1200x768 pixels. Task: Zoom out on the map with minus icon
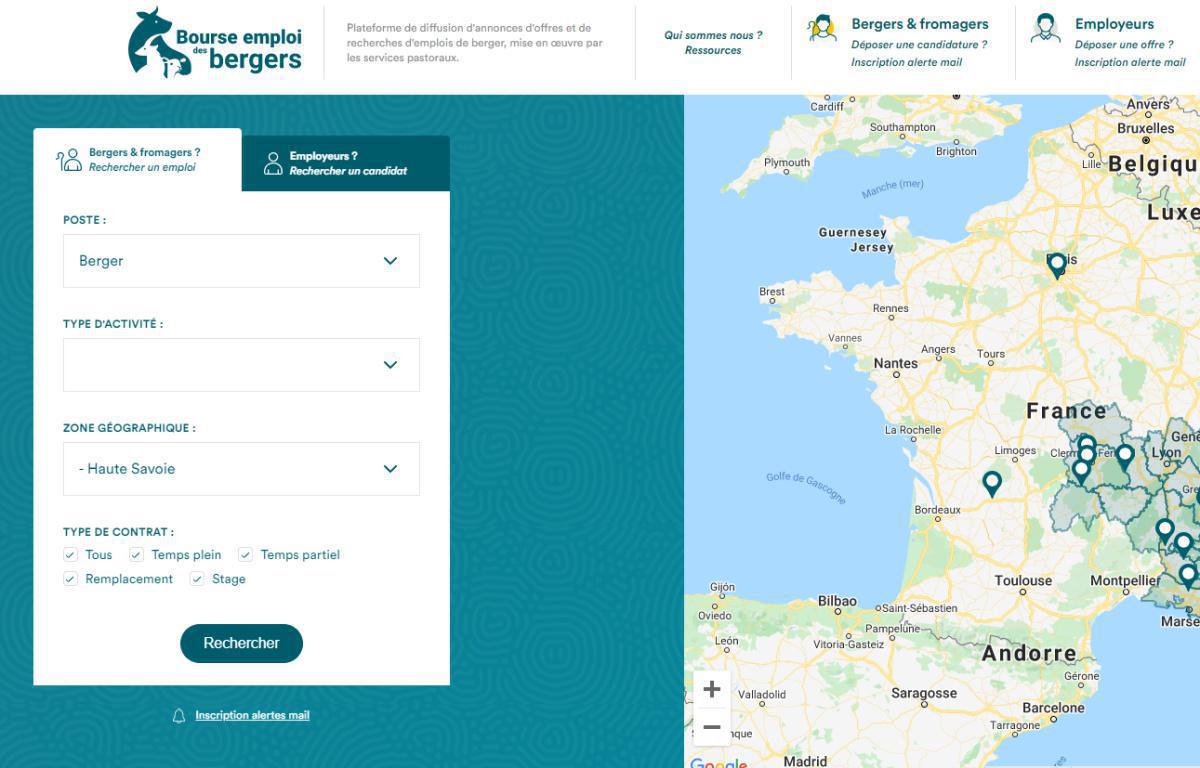tap(711, 727)
